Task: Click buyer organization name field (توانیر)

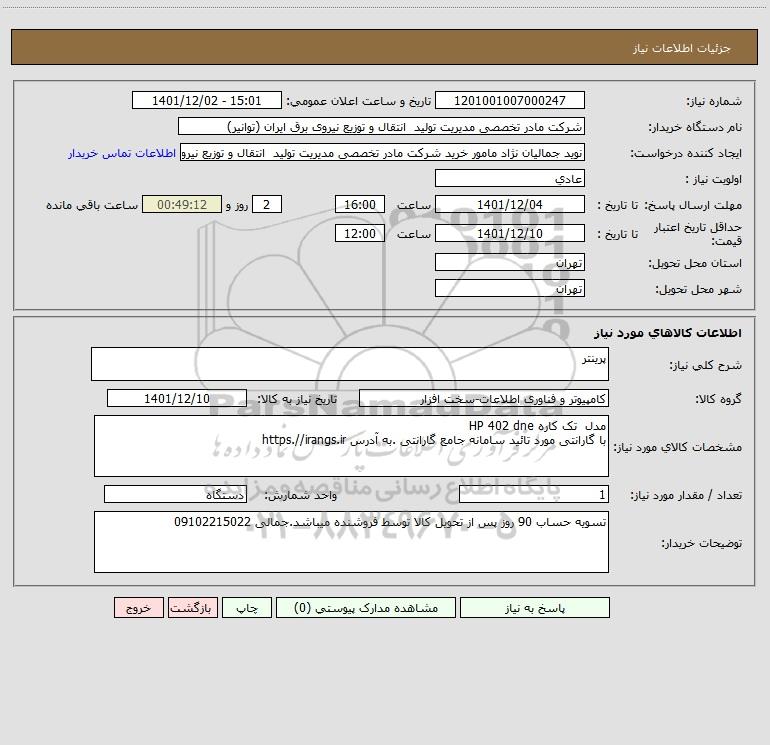Action: click(381, 126)
